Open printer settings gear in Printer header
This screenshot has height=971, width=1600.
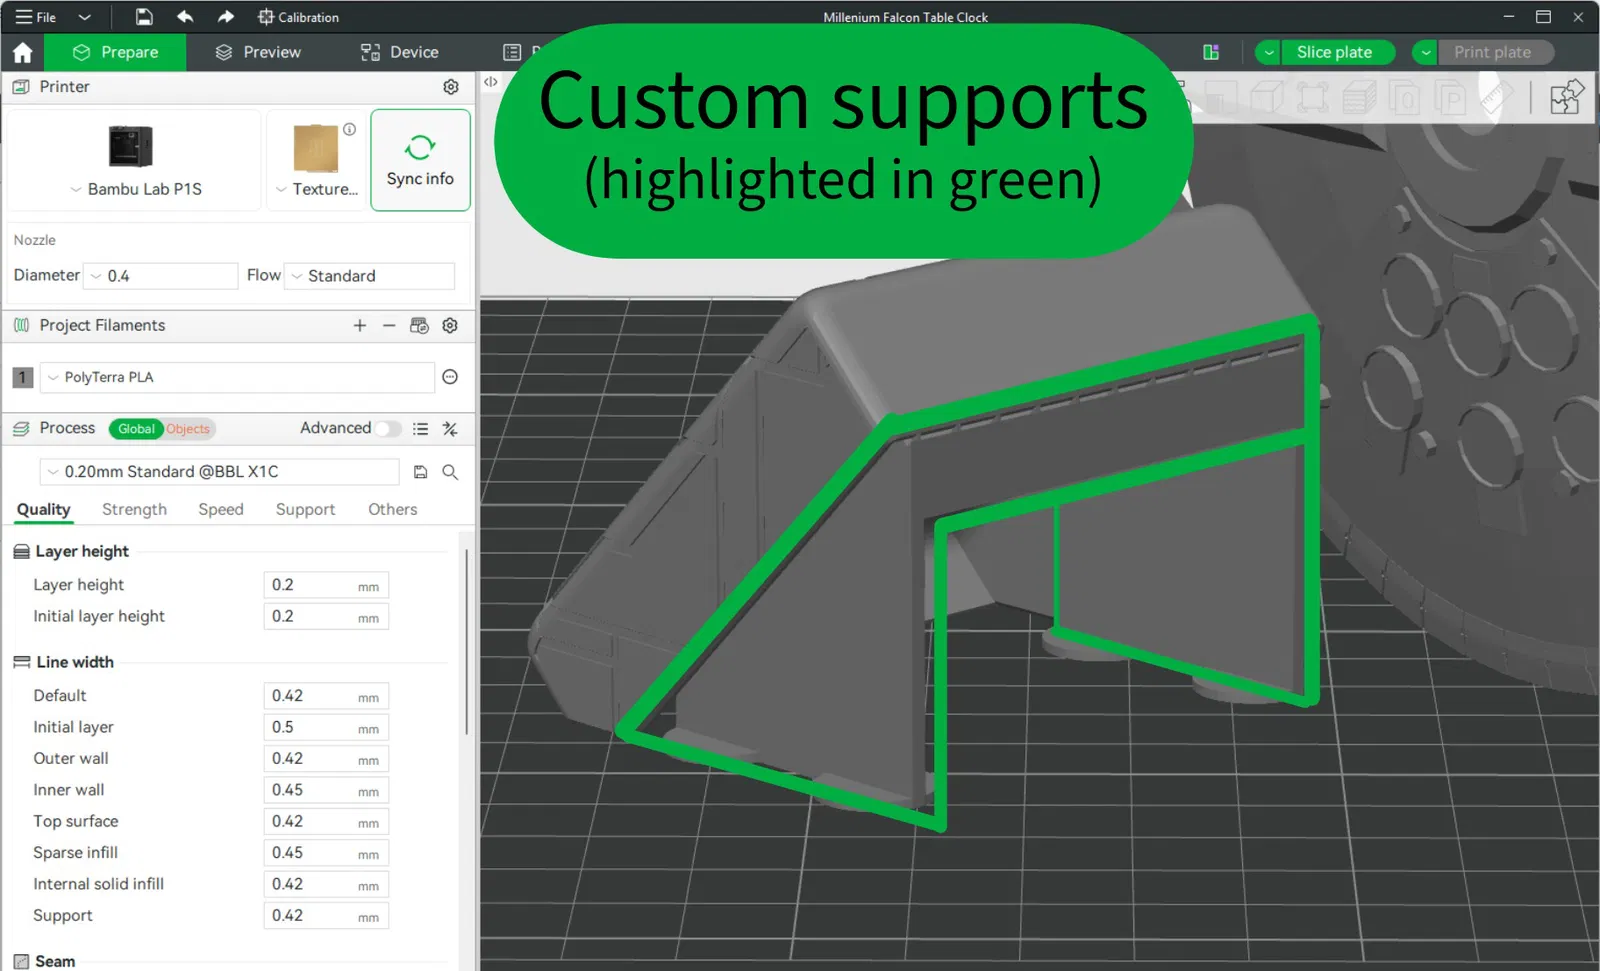pyautogui.click(x=451, y=87)
